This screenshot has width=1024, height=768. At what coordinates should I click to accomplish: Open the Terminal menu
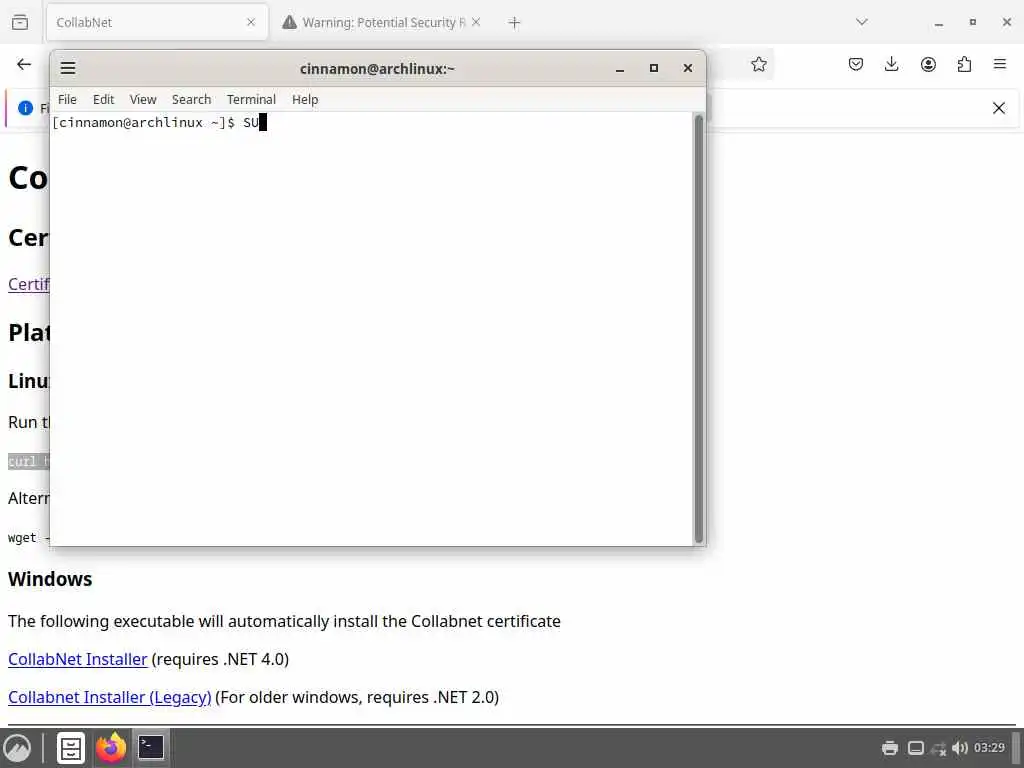[251, 99]
